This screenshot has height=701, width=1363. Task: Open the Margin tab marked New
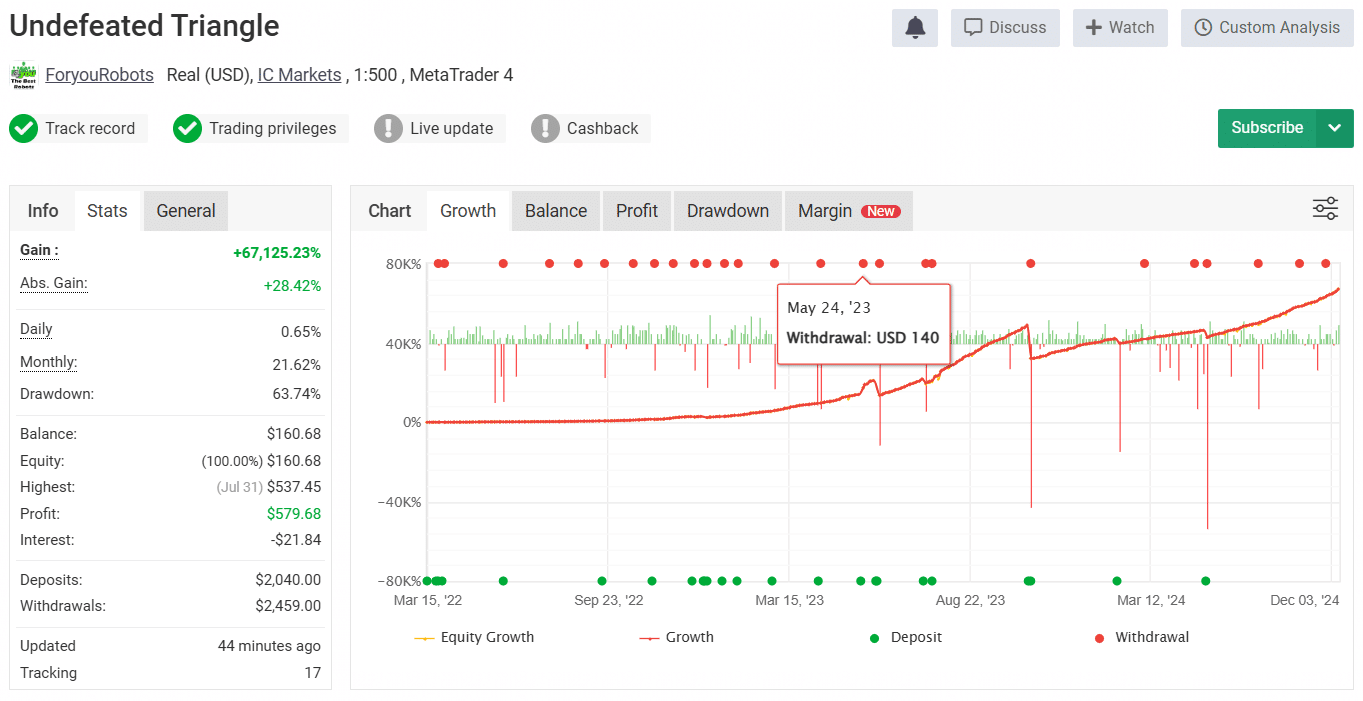[848, 211]
